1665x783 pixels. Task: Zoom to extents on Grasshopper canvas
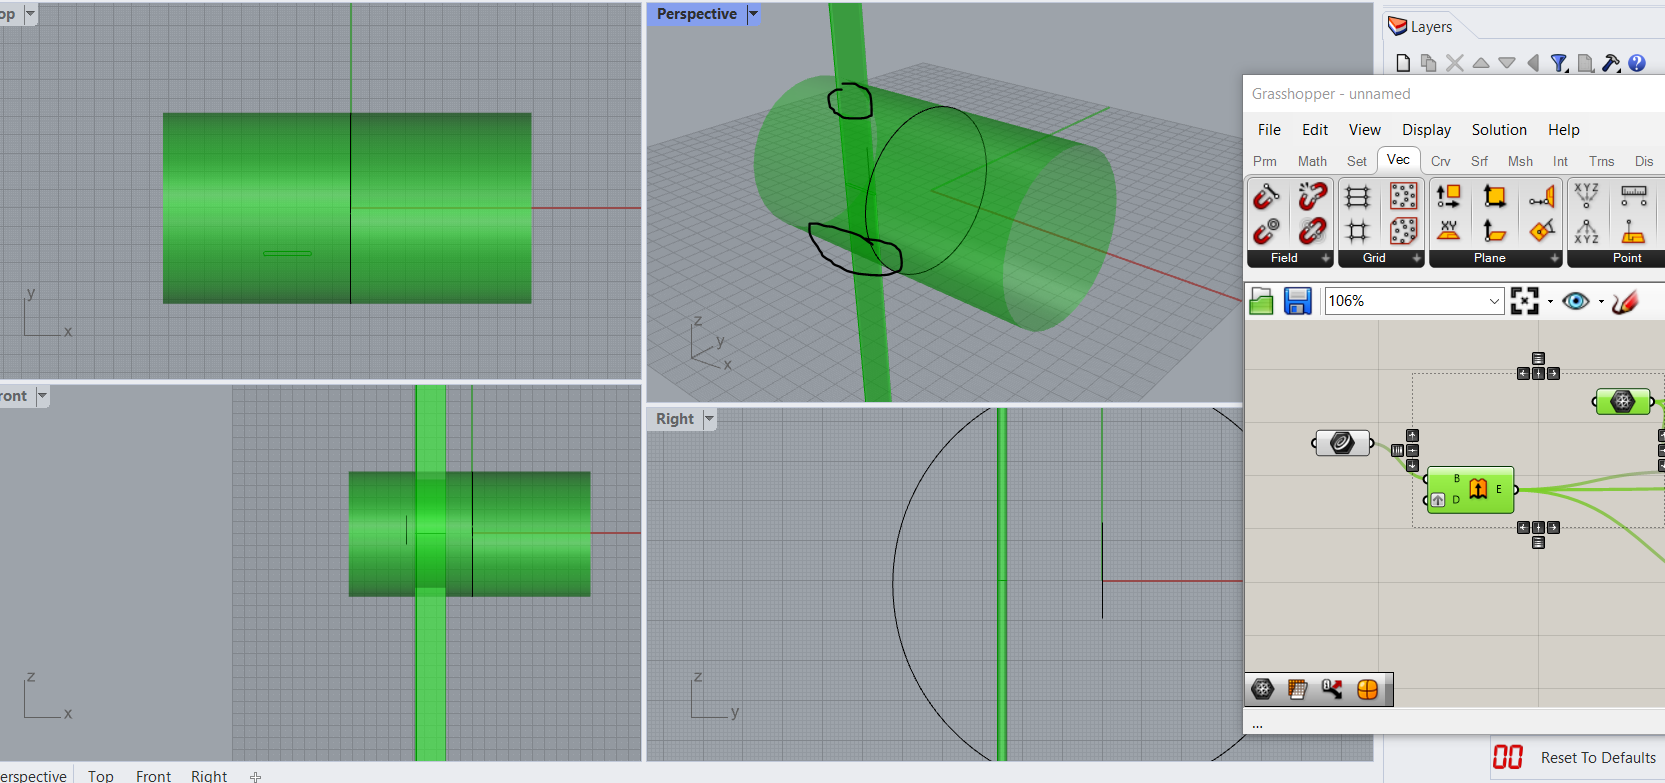tap(1525, 301)
